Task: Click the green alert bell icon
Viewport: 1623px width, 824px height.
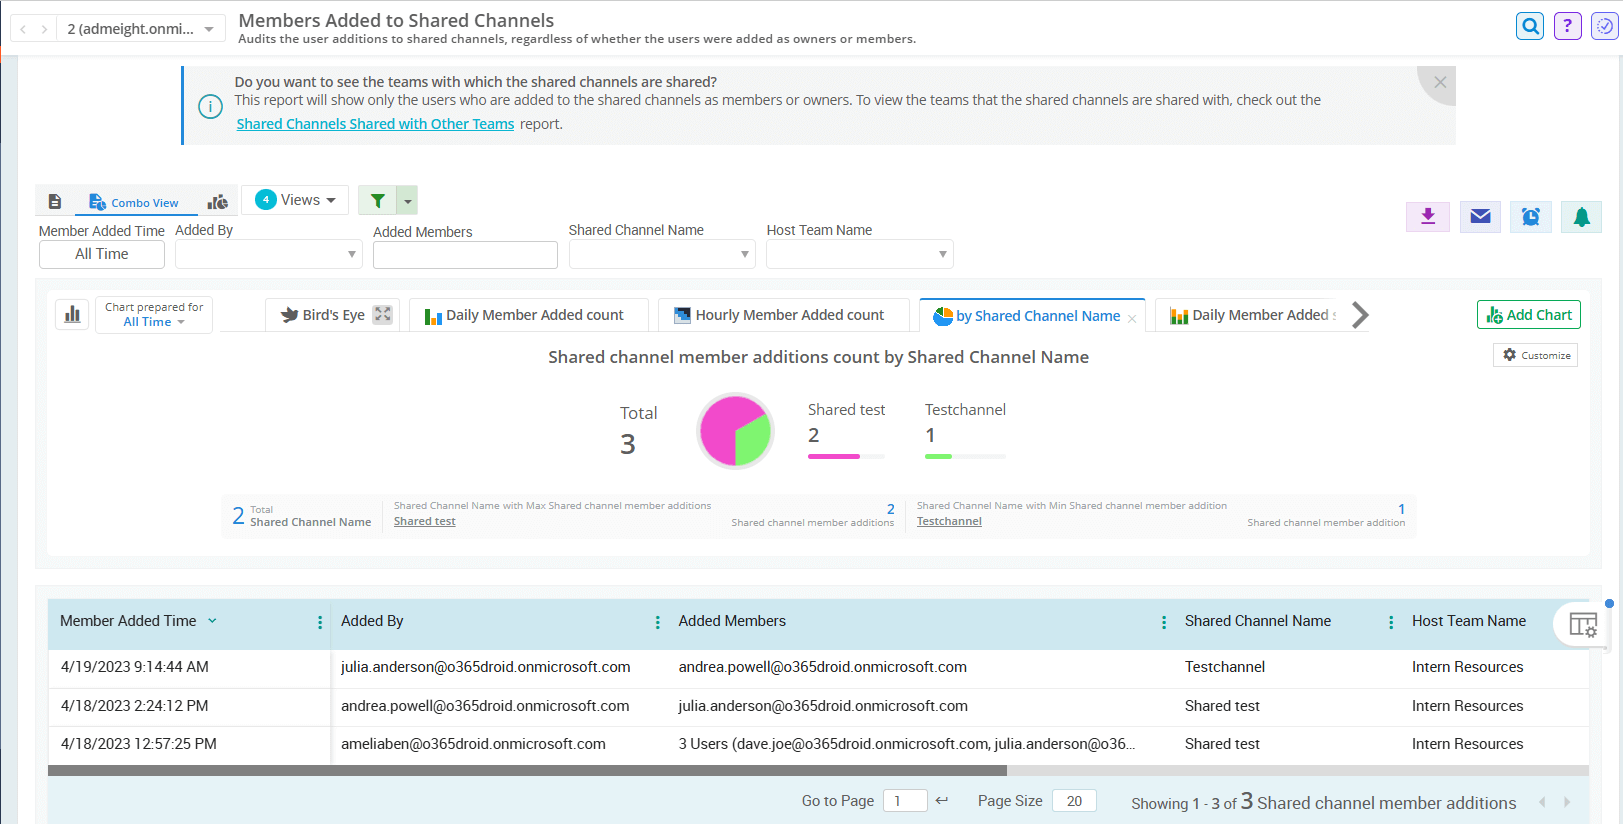Action: [1581, 217]
